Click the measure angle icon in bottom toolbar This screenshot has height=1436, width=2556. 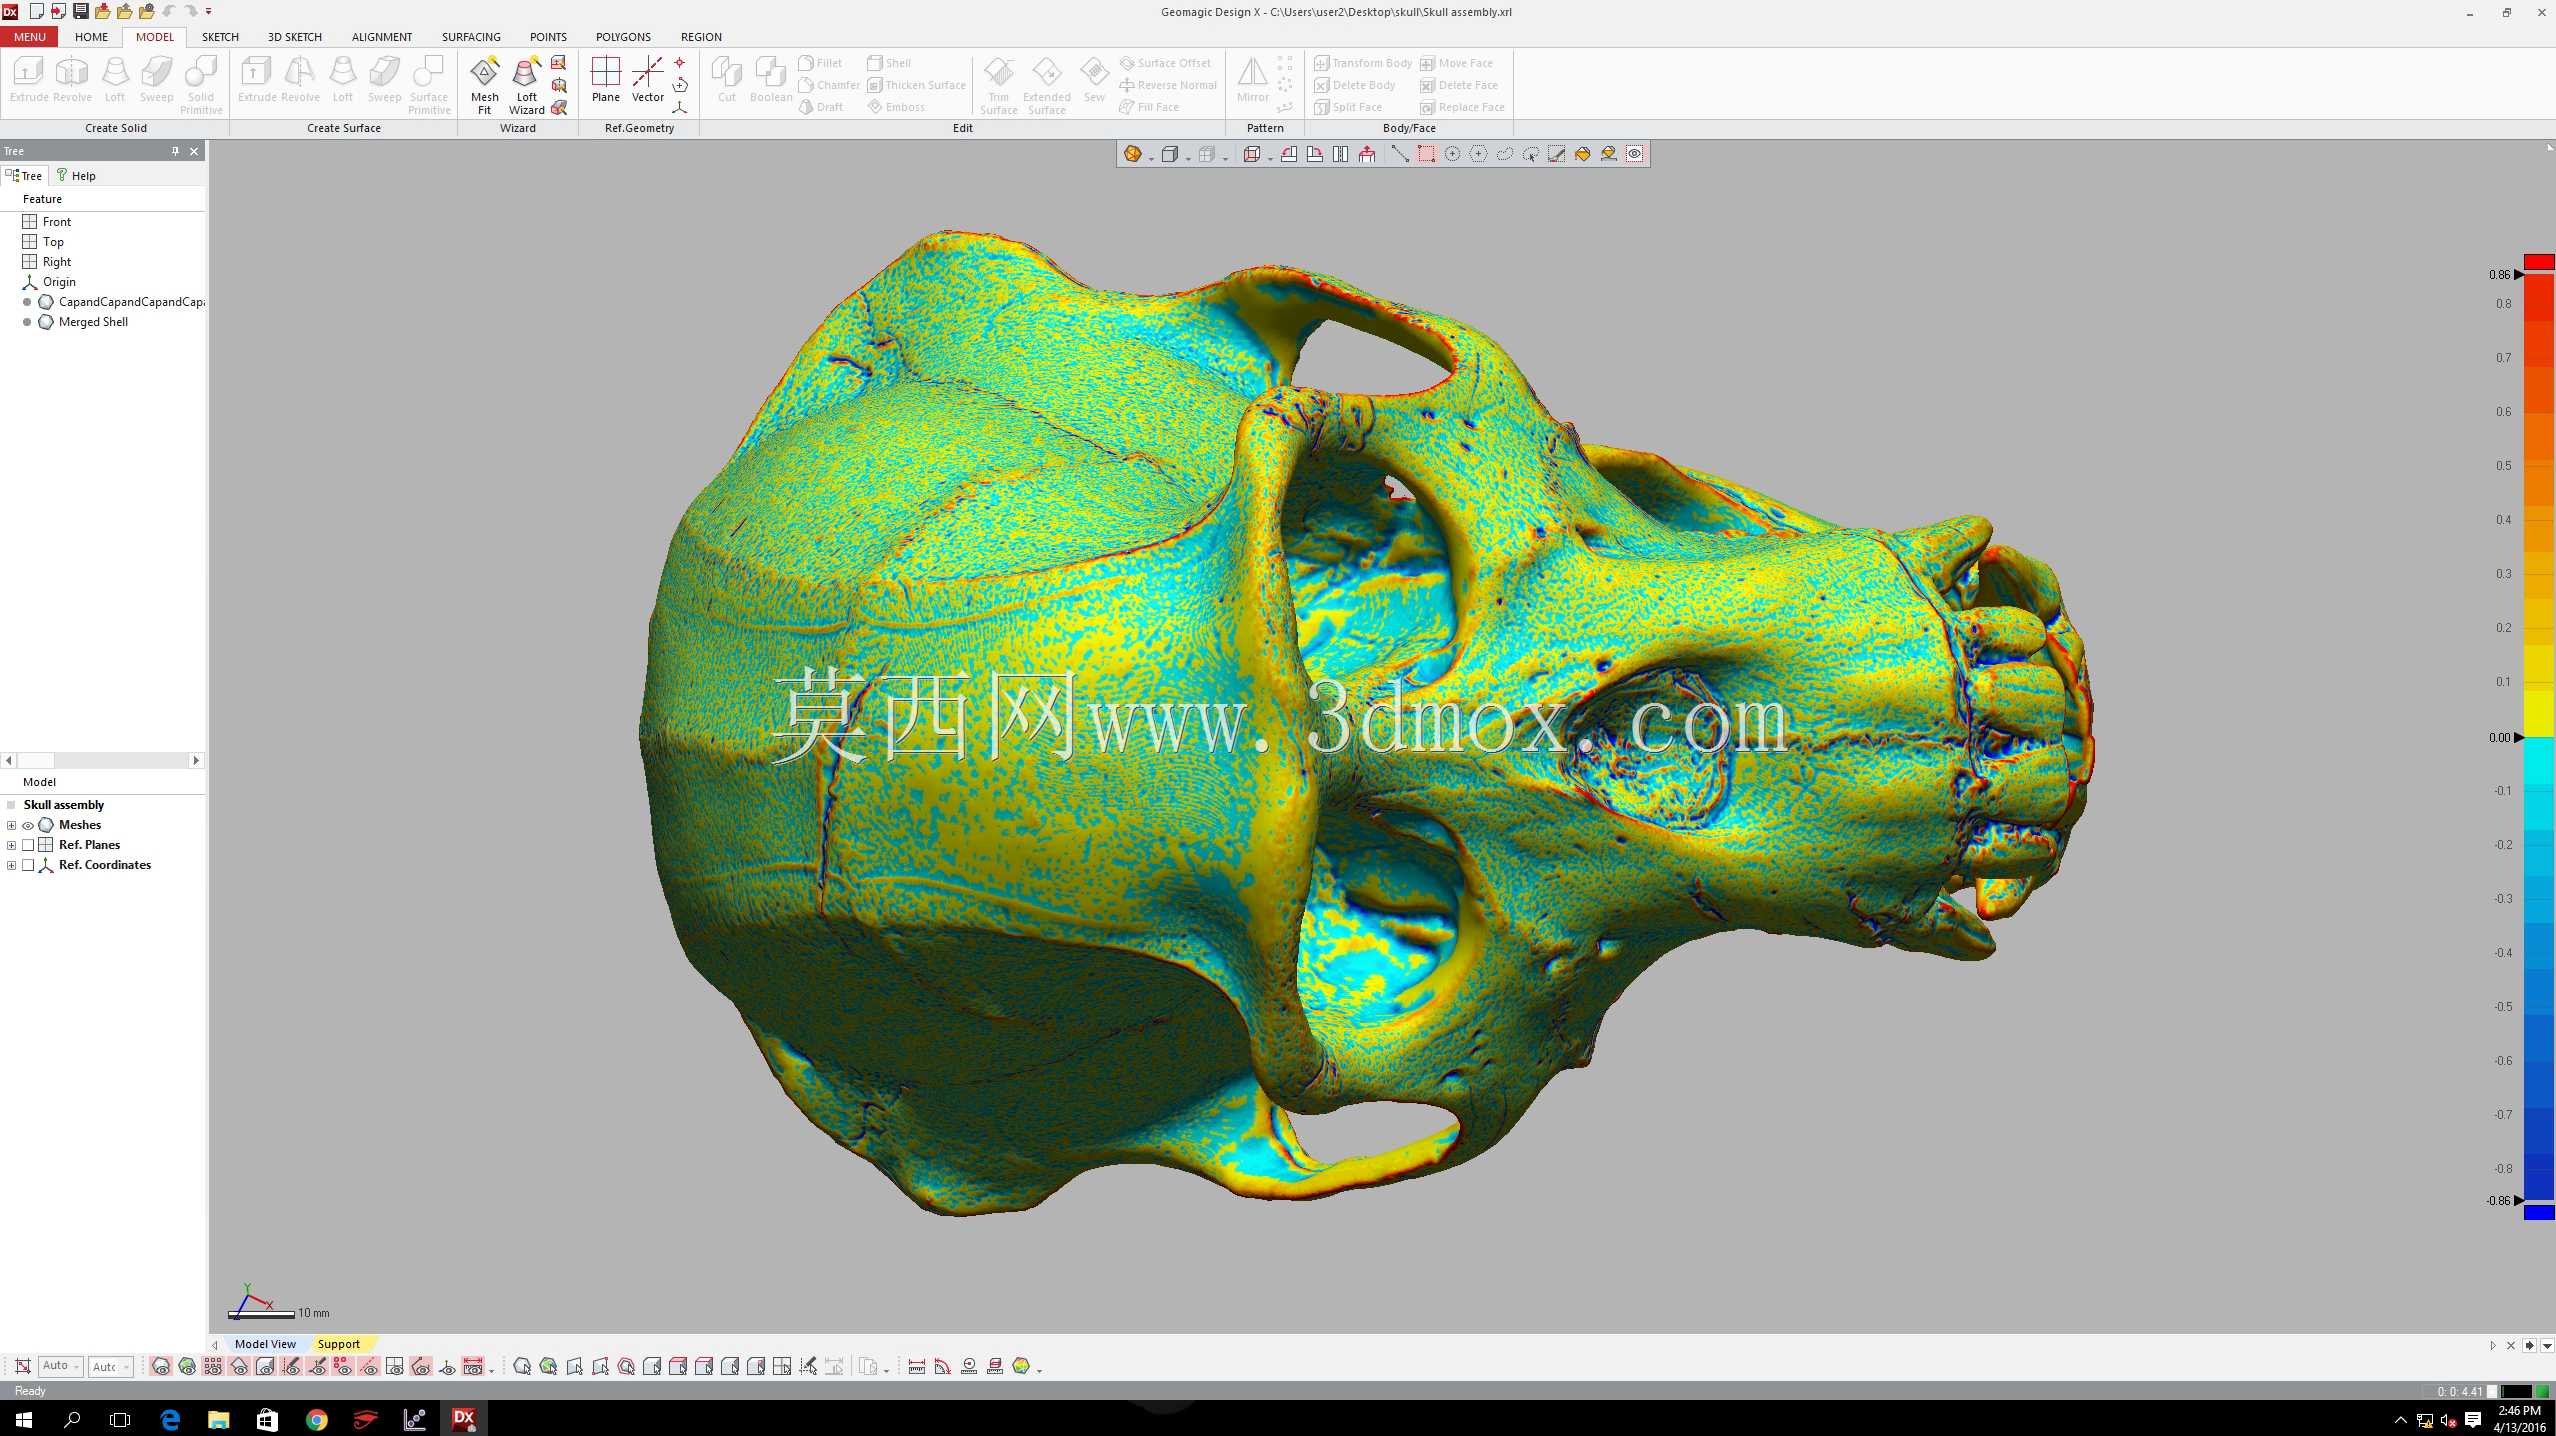coord(942,1366)
